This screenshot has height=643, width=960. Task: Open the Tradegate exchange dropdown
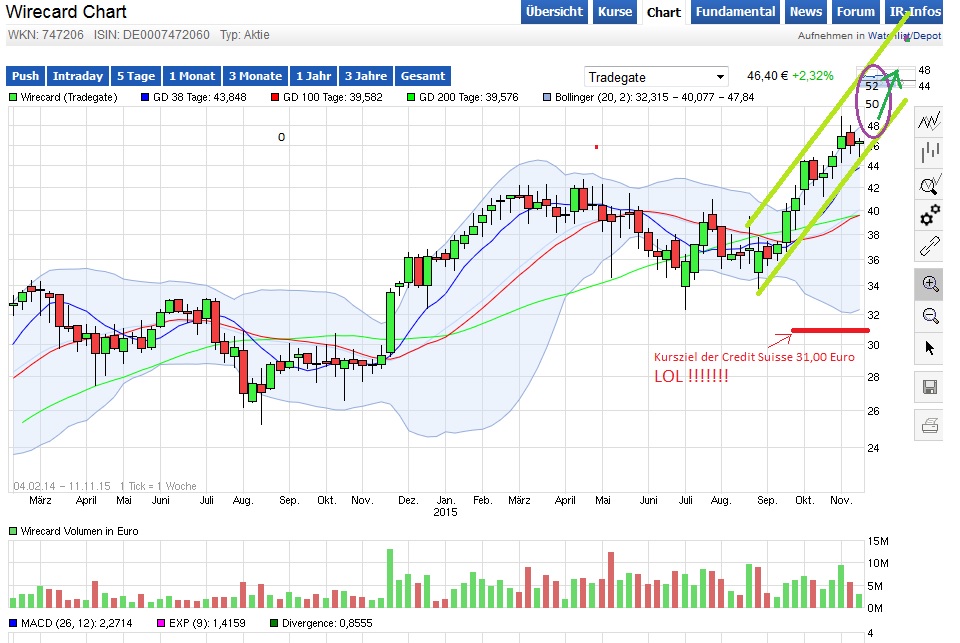tap(656, 77)
